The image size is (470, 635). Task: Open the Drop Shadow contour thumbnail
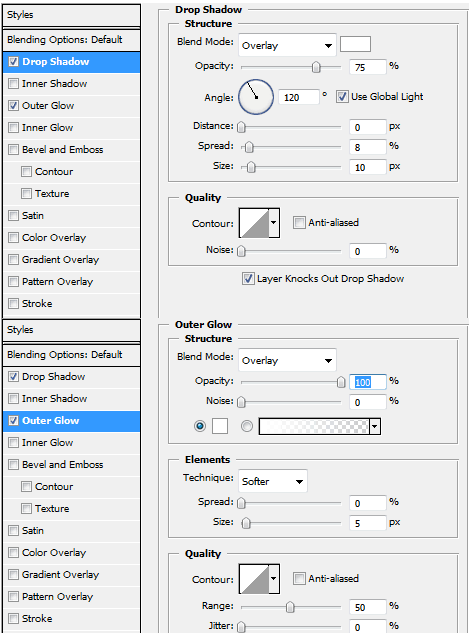(254, 223)
